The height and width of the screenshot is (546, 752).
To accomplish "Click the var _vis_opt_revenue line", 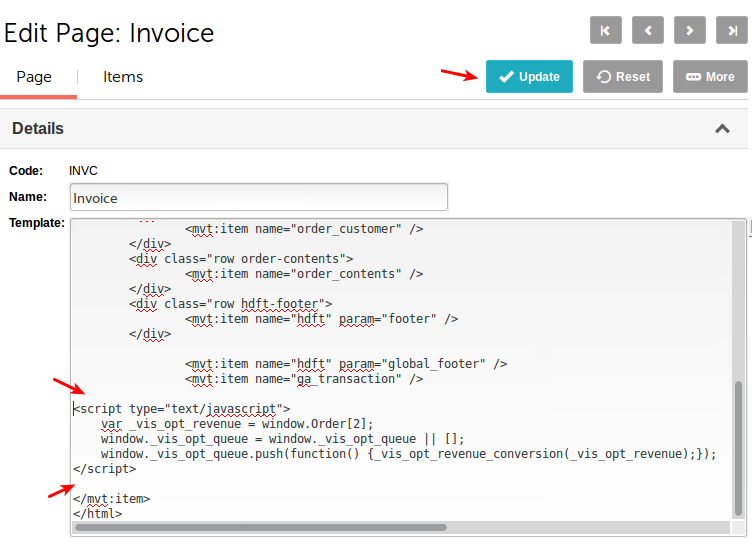I will [237, 424].
